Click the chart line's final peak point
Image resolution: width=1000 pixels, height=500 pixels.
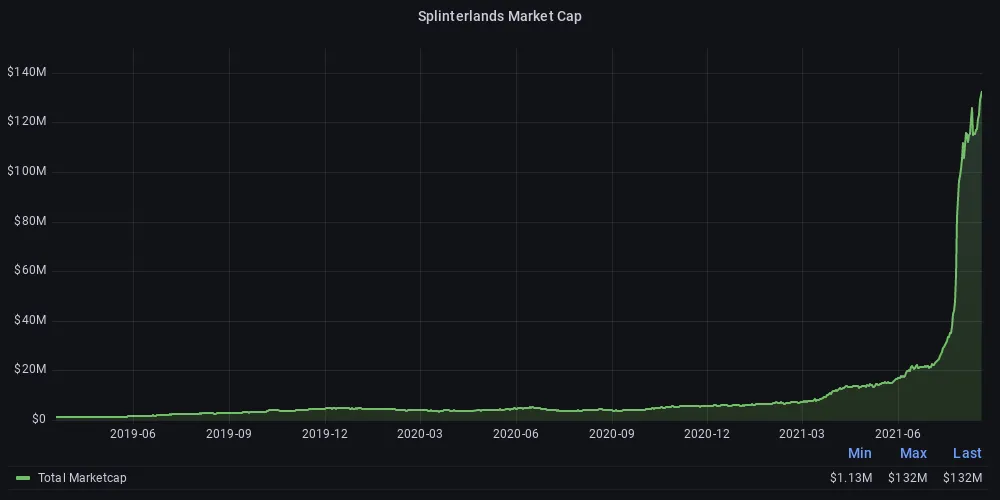(981, 92)
